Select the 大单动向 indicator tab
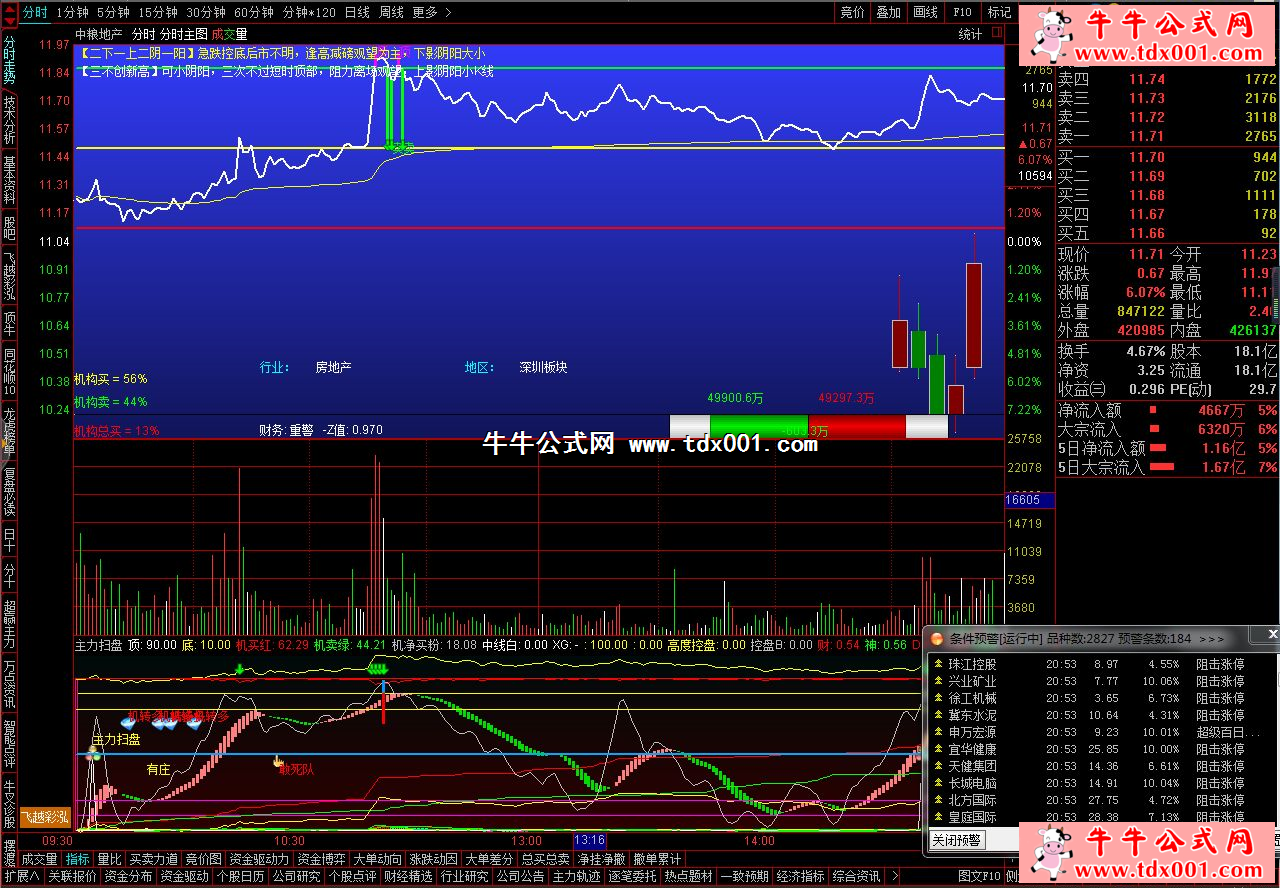This screenshot has width=1280, height=888. (377, 859)
